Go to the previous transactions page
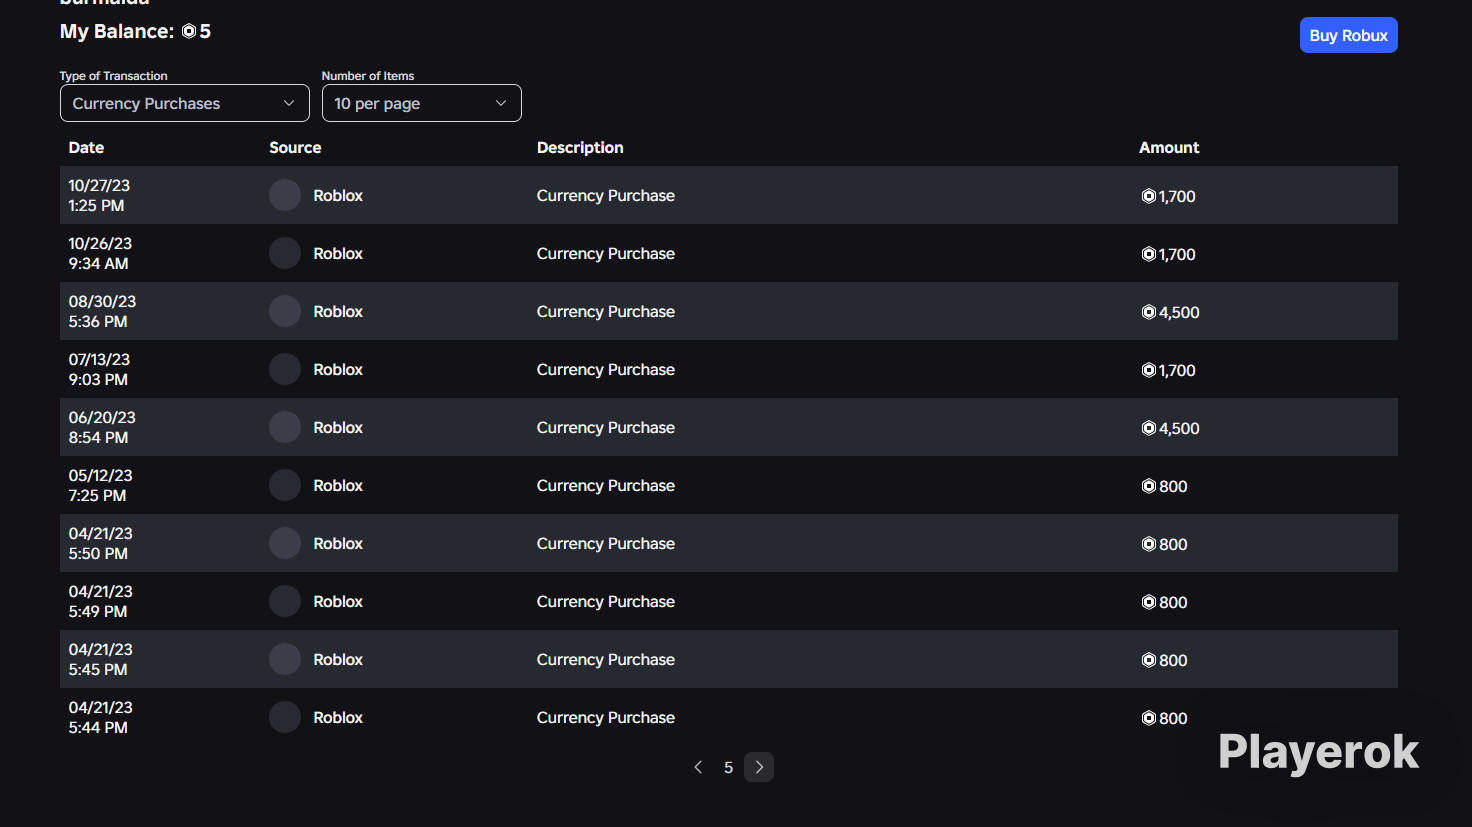 pyautogui.click(x=698, y=767)
